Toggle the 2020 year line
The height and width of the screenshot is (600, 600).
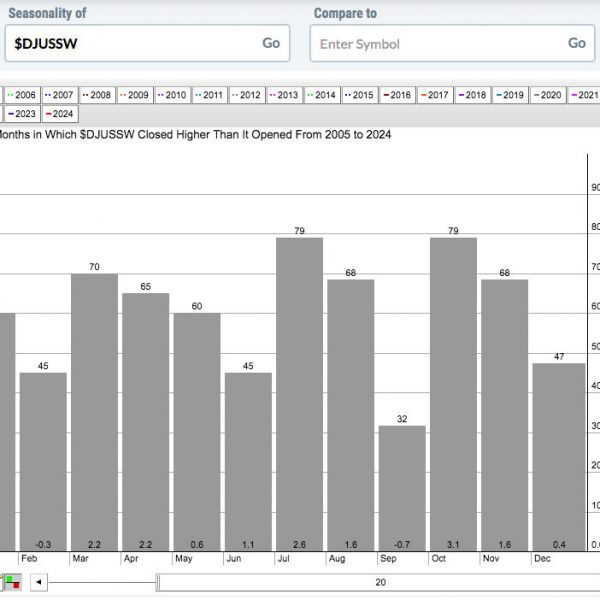(x=548, y=95)
